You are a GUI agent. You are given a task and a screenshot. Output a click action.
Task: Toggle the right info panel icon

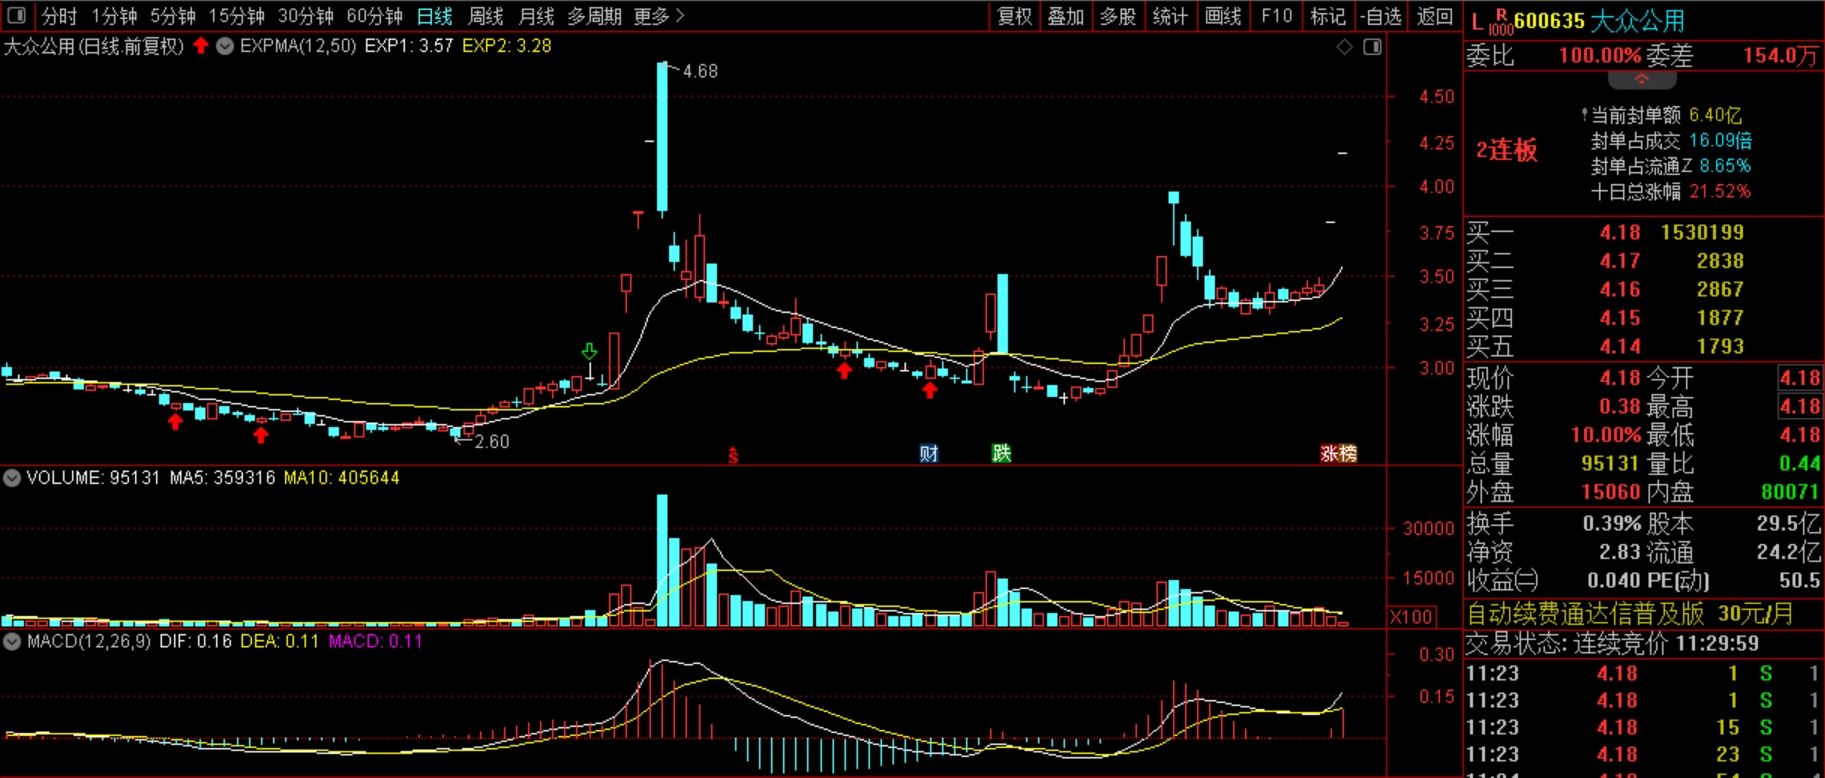pyautogui.click(x=1373, y=46)
